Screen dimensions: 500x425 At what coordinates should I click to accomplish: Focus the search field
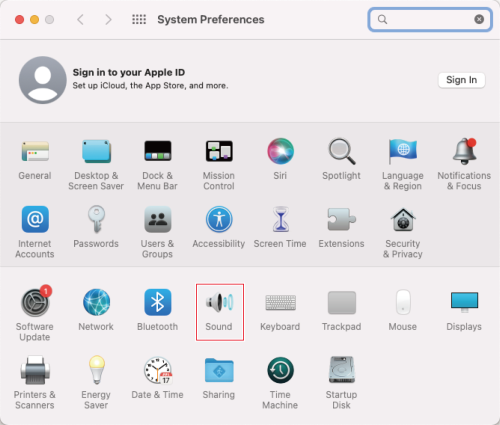[430, 19]
